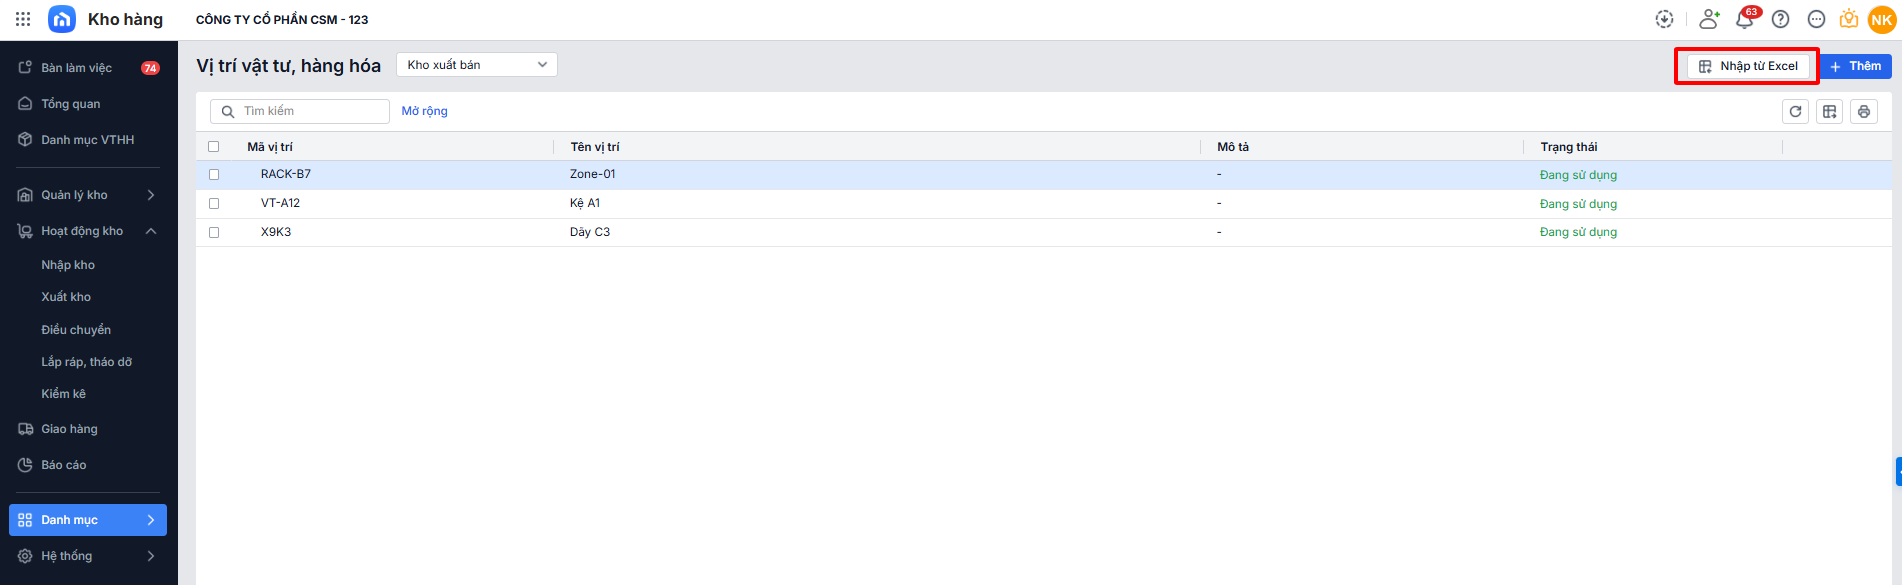
Task: Open Nhập kho in the sidebar
Action: [x=68, y=265]
